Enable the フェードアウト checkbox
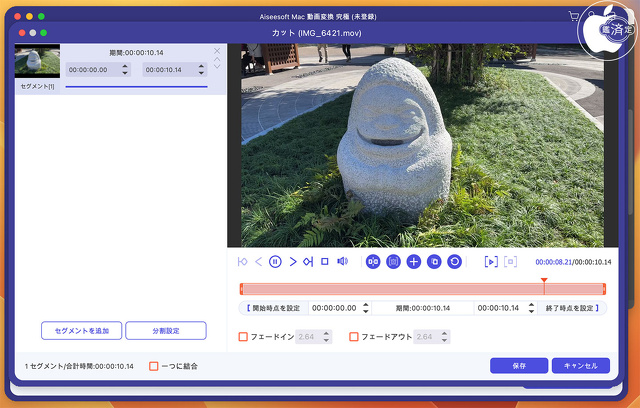The image size is (640, 408). 353,337
